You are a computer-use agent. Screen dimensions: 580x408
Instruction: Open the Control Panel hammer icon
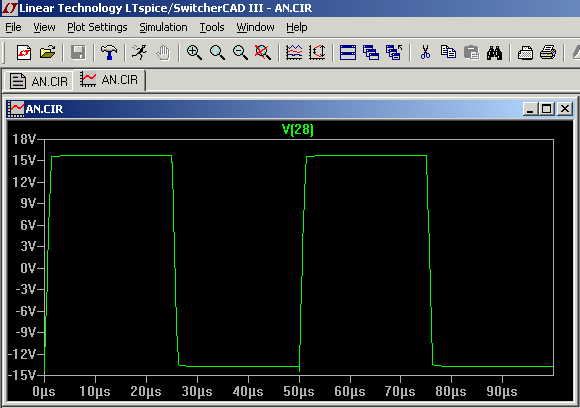click(109, 53)
